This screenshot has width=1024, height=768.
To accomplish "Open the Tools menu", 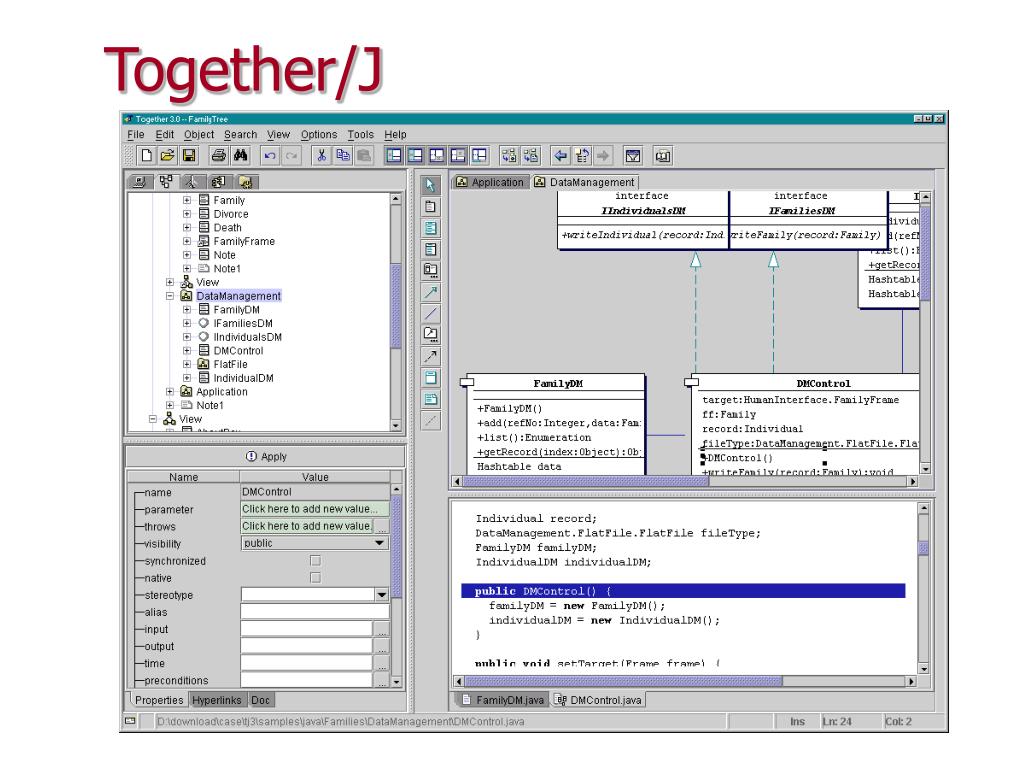I will (x=360, y=135).
